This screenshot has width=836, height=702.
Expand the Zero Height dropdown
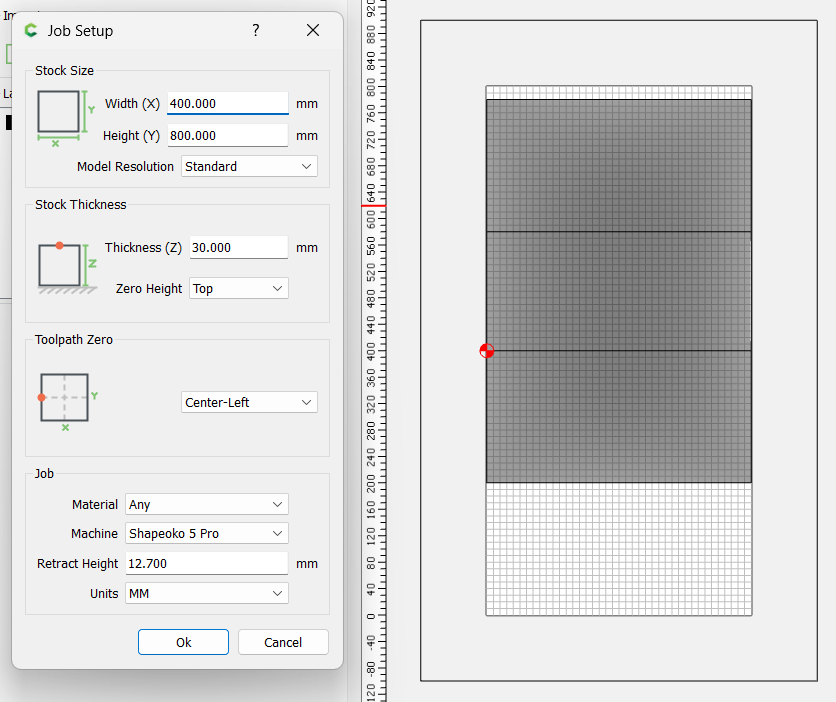(238, 289)
